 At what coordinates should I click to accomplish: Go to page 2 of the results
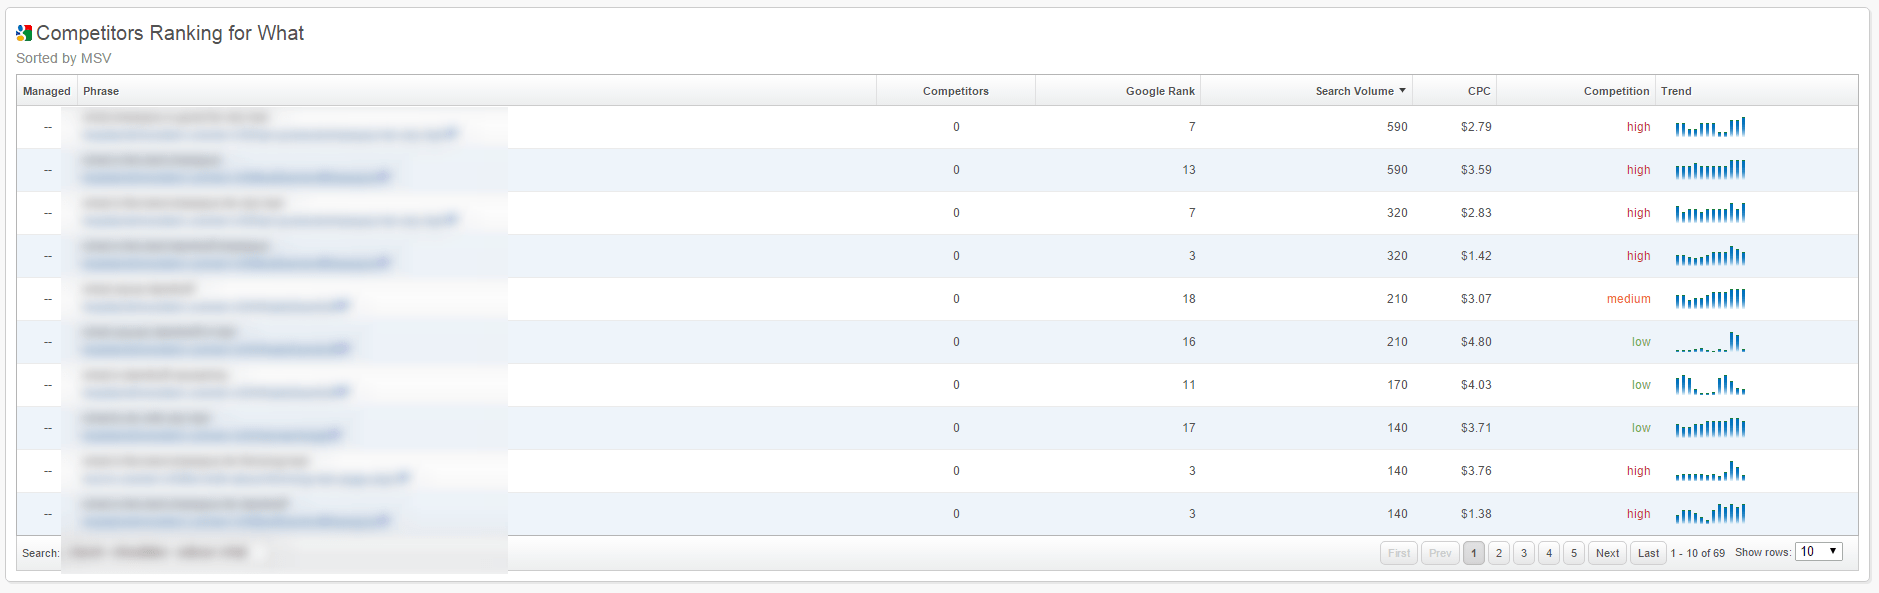pos(1498,553)
